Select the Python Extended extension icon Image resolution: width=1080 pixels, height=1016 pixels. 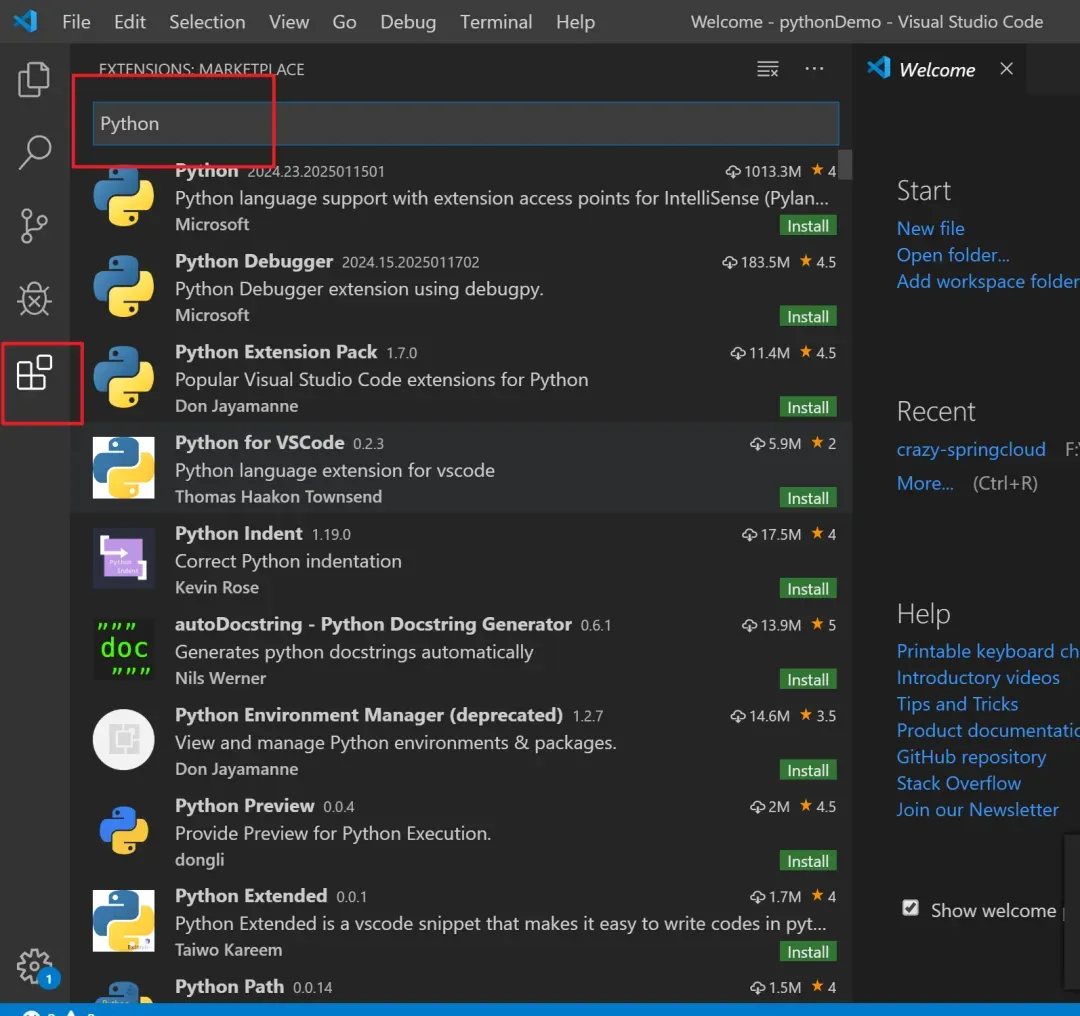point(124,921)
